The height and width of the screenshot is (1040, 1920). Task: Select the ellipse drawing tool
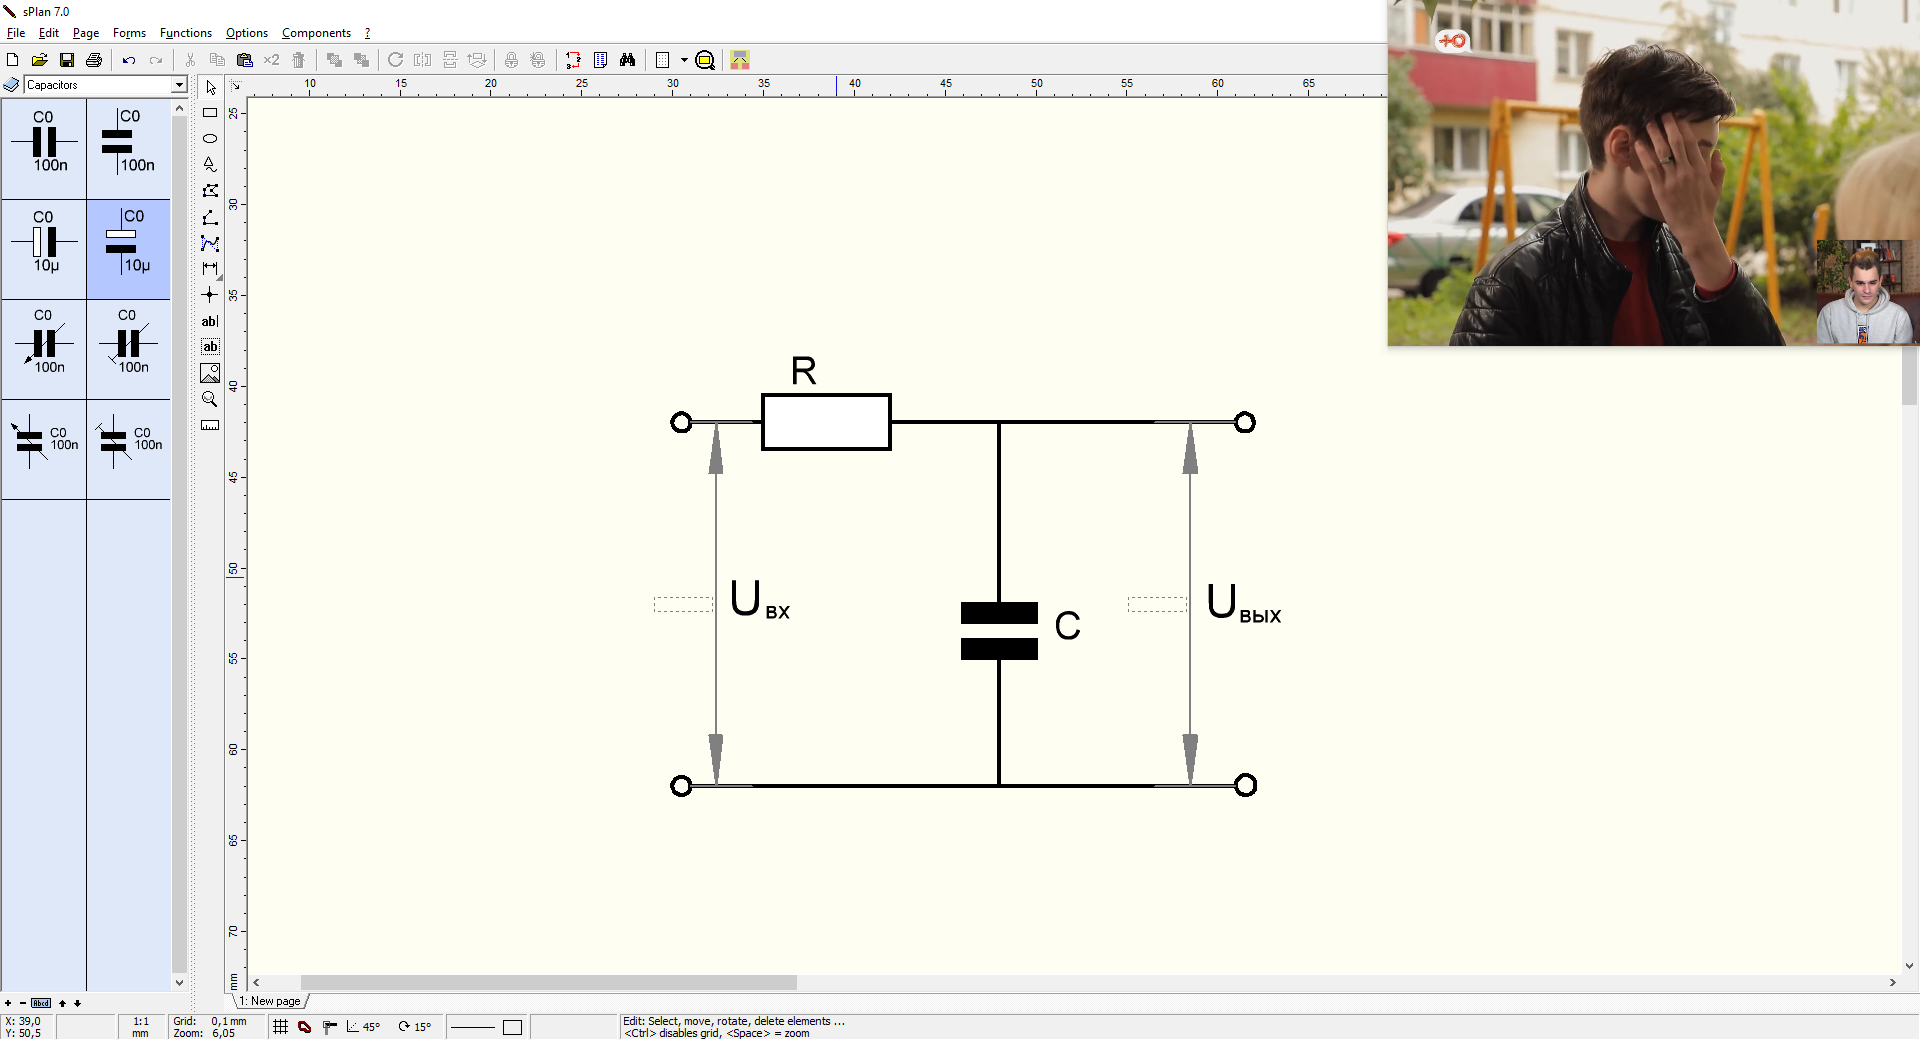[210, 139]
